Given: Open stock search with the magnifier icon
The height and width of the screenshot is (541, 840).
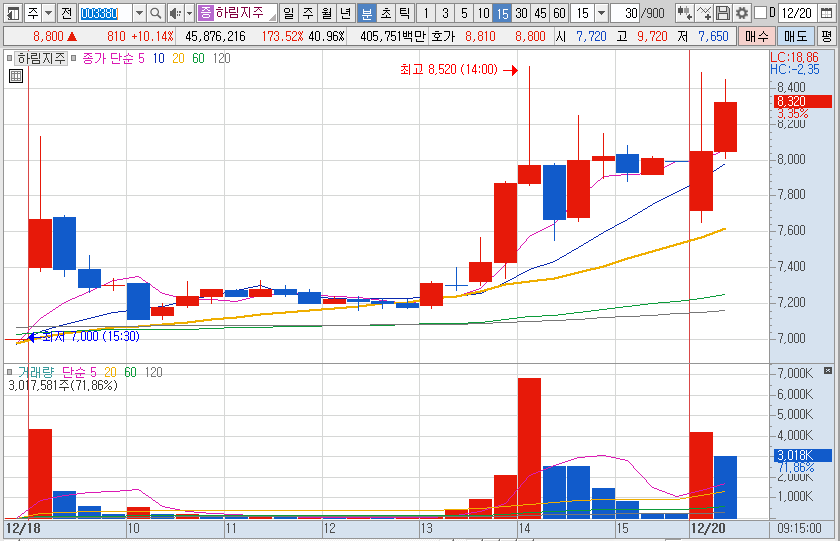Looking at the screenshot, I should [x=155, y=13].
